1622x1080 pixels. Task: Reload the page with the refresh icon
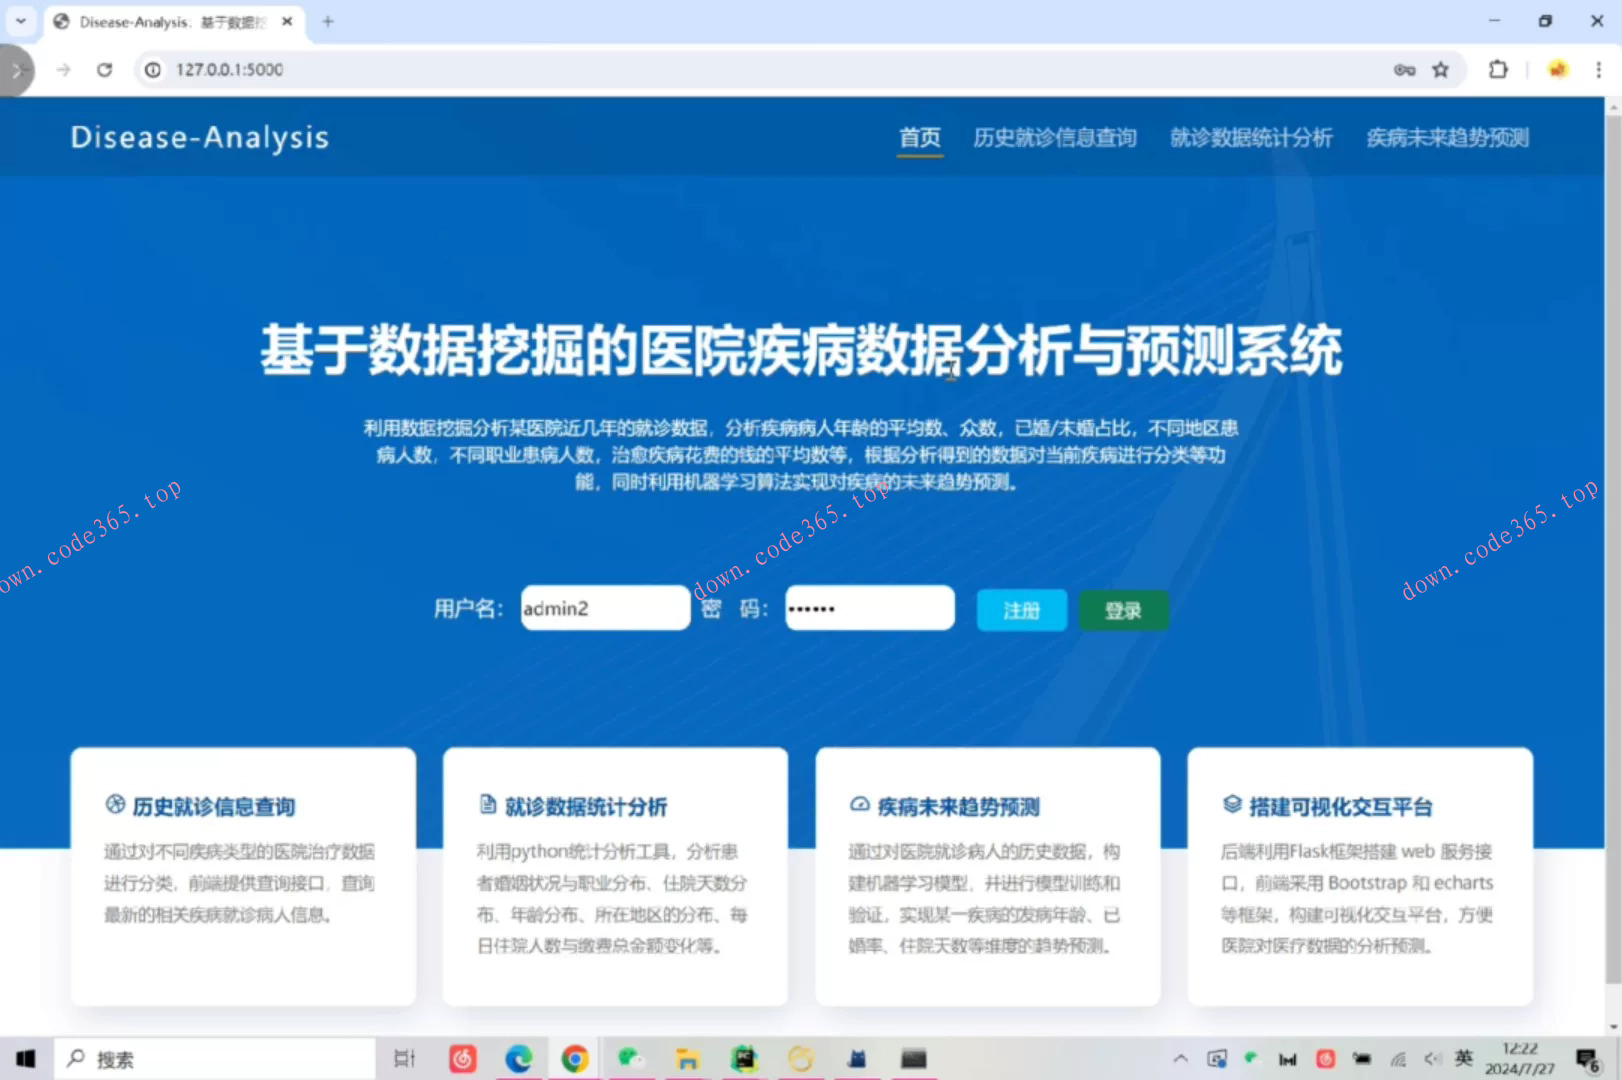click(x=104, y=70)
